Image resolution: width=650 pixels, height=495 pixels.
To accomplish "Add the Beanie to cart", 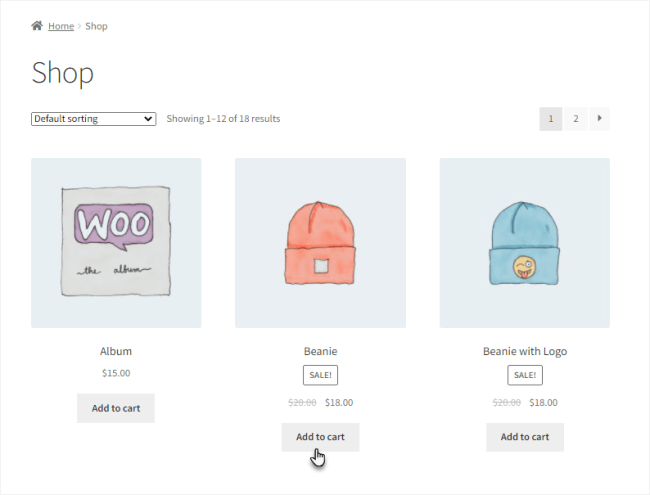I will point(320,437).
